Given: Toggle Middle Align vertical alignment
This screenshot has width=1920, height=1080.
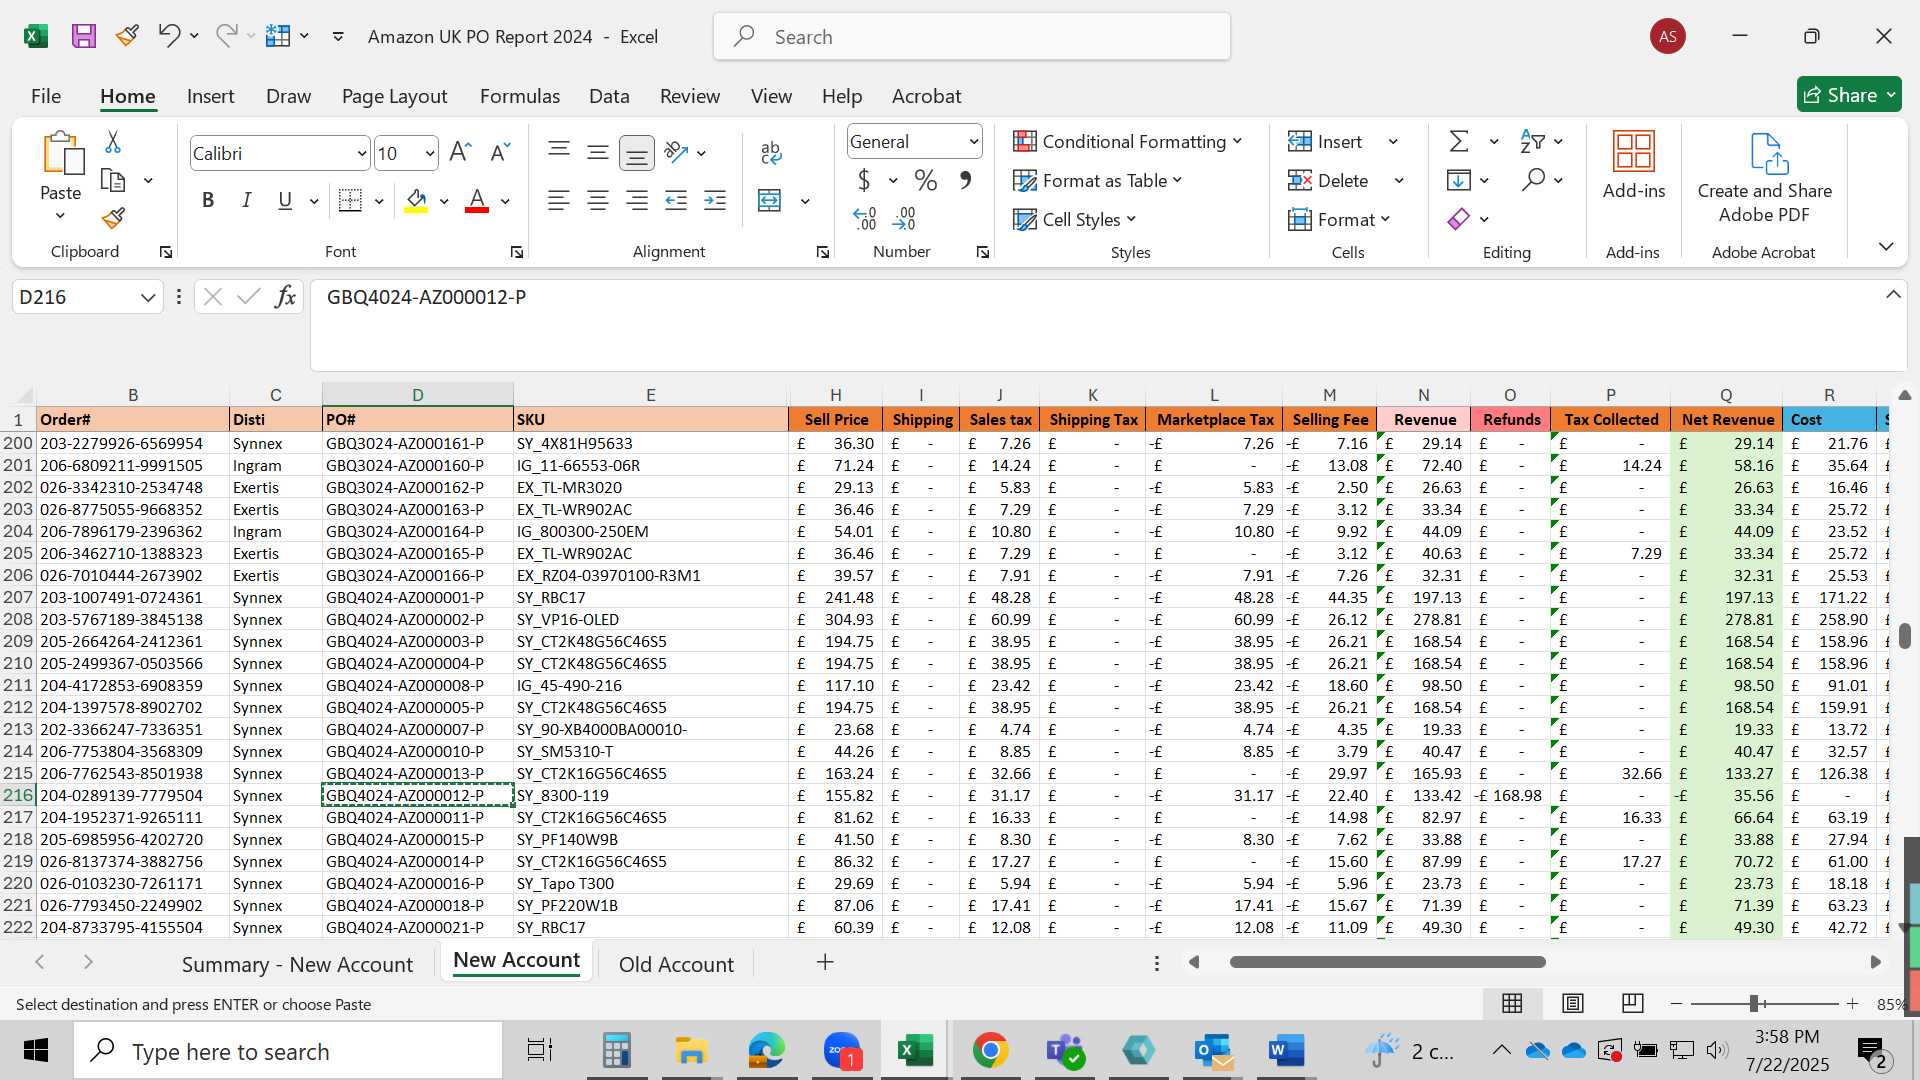Looking at the screenshot, I should click(x=598, y=152).
